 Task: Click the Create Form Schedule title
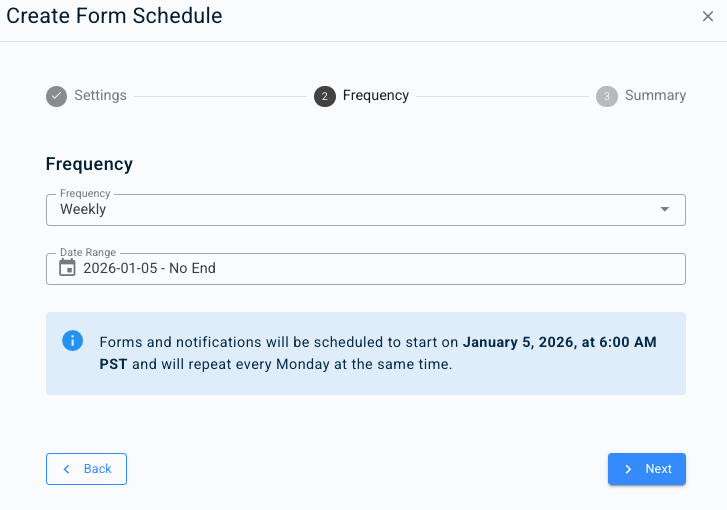click(114, 16)
